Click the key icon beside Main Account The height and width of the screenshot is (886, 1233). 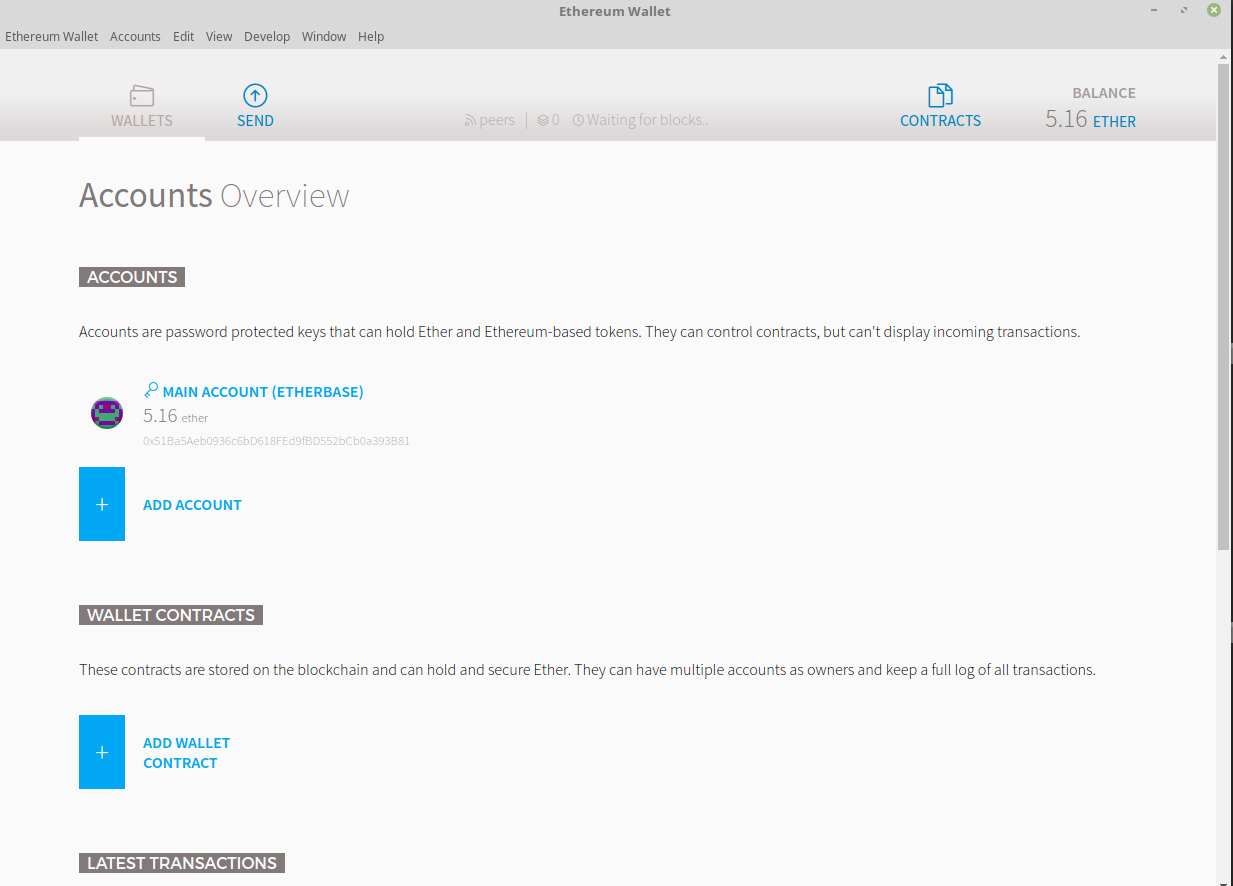pyautogui.click(x=151, y=390)
